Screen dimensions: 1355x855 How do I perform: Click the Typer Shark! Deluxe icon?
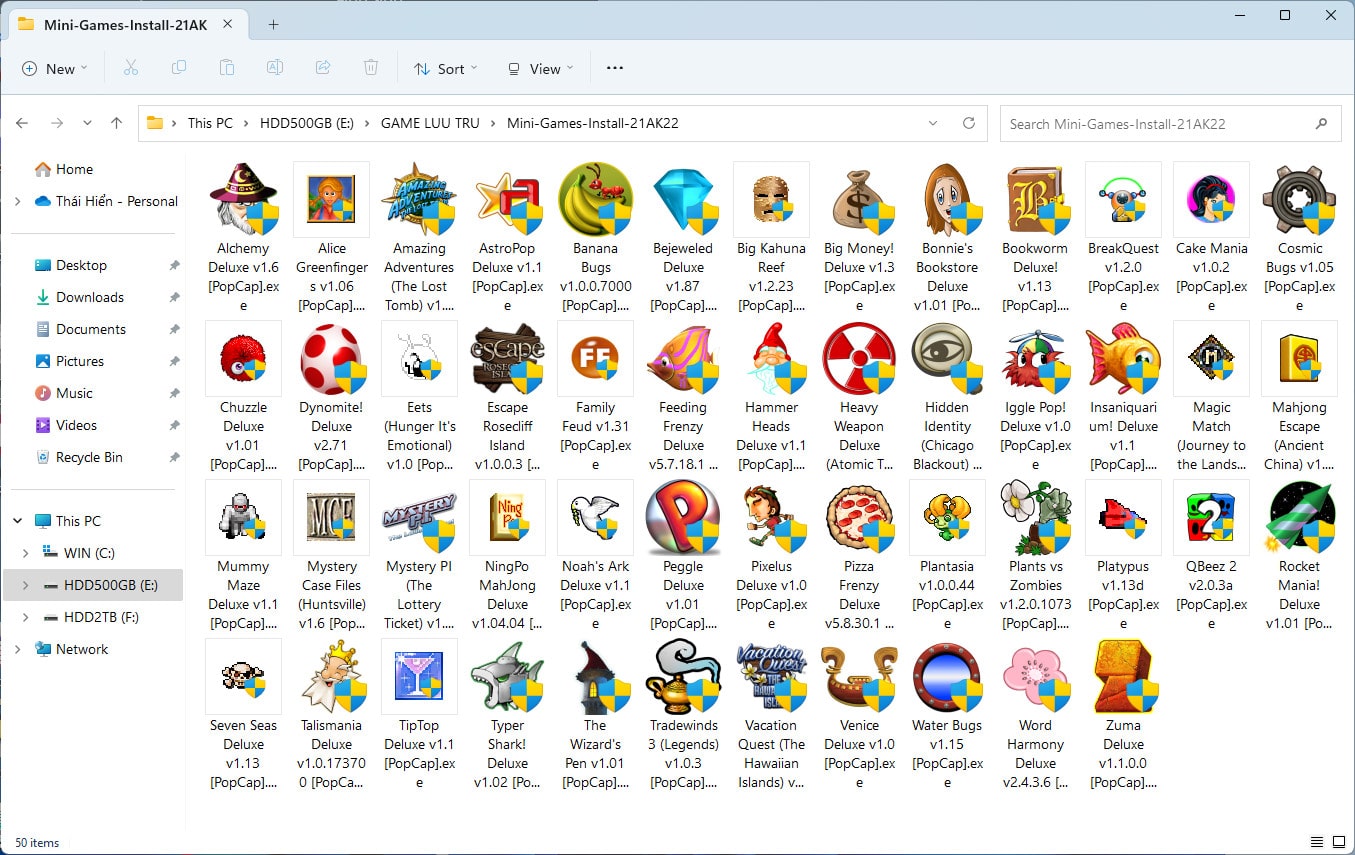click(507, 676)
